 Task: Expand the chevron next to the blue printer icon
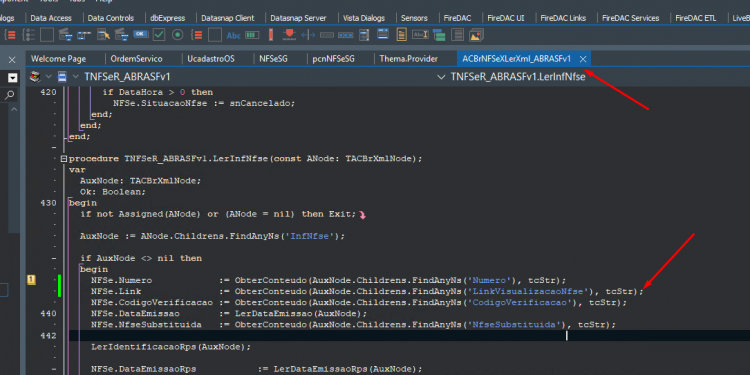(x=75, y=76)
